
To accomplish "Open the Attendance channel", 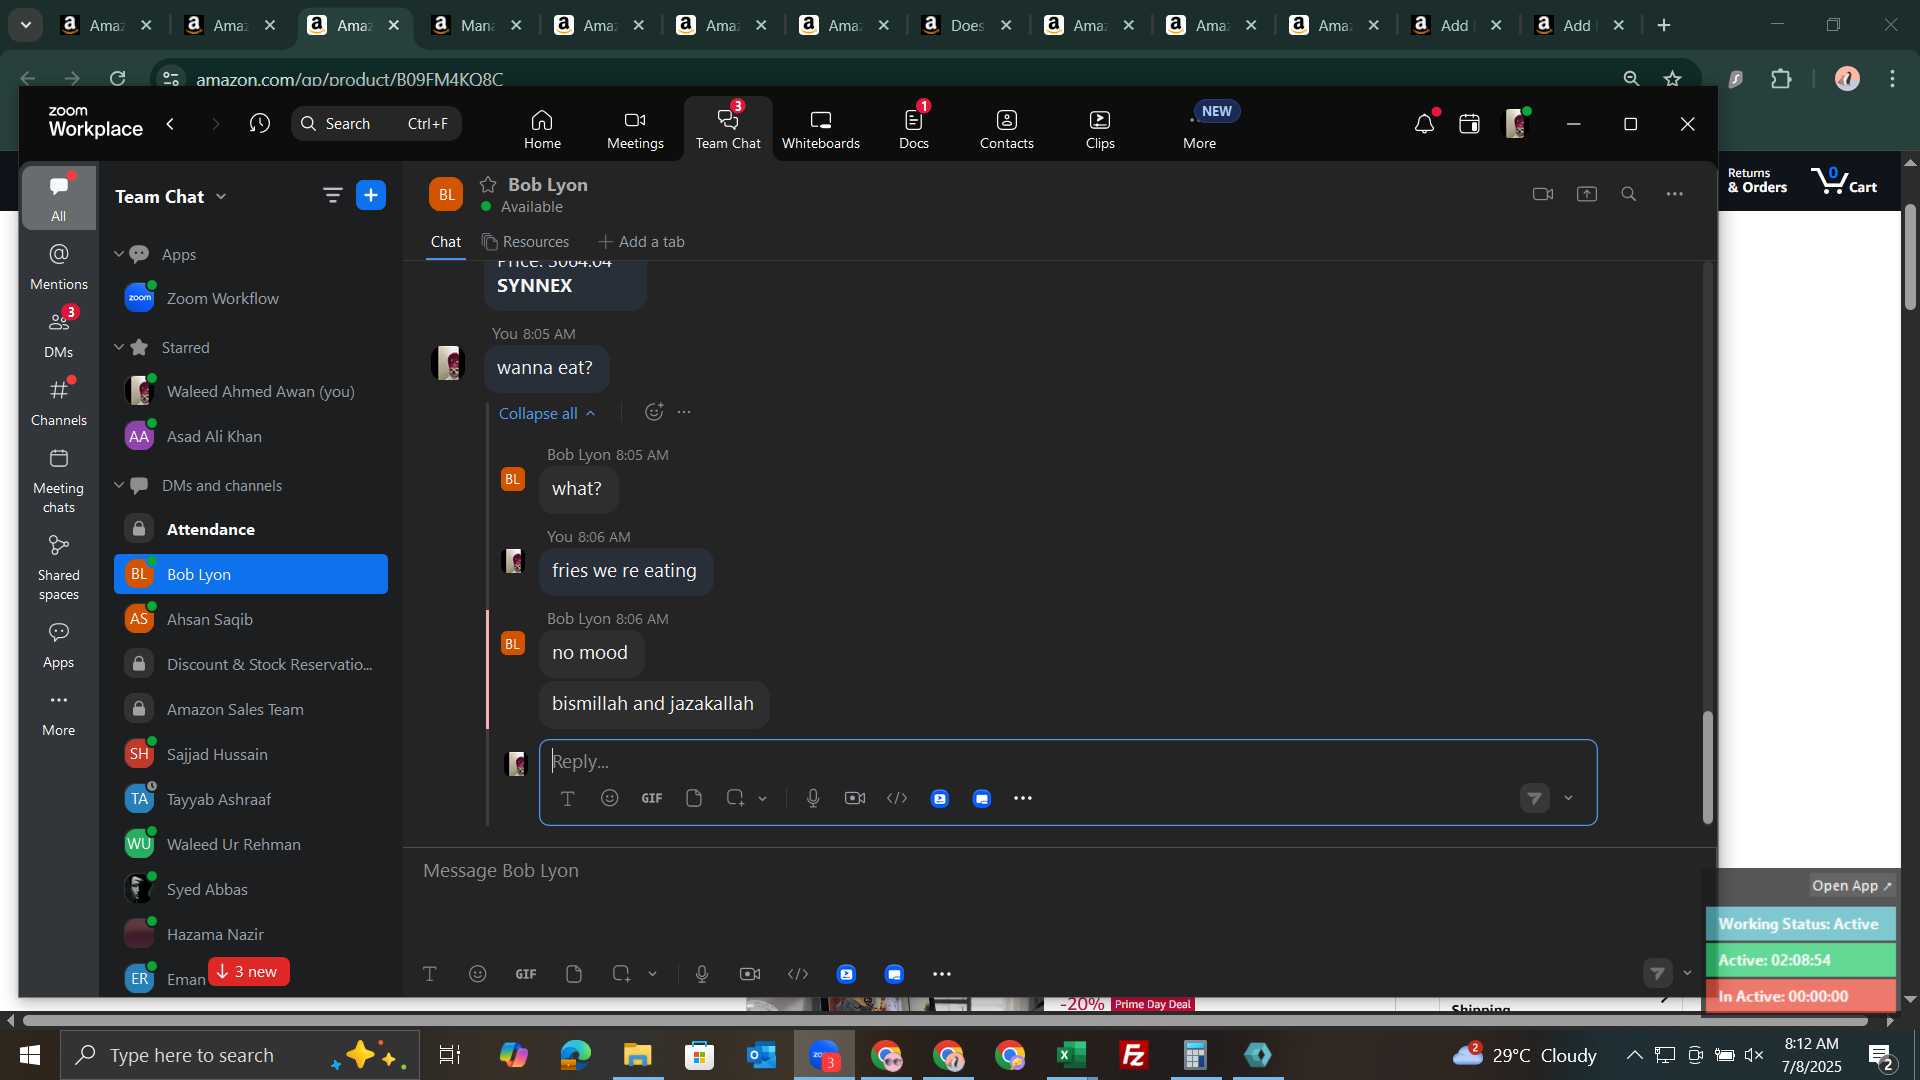I will point(251,529).
